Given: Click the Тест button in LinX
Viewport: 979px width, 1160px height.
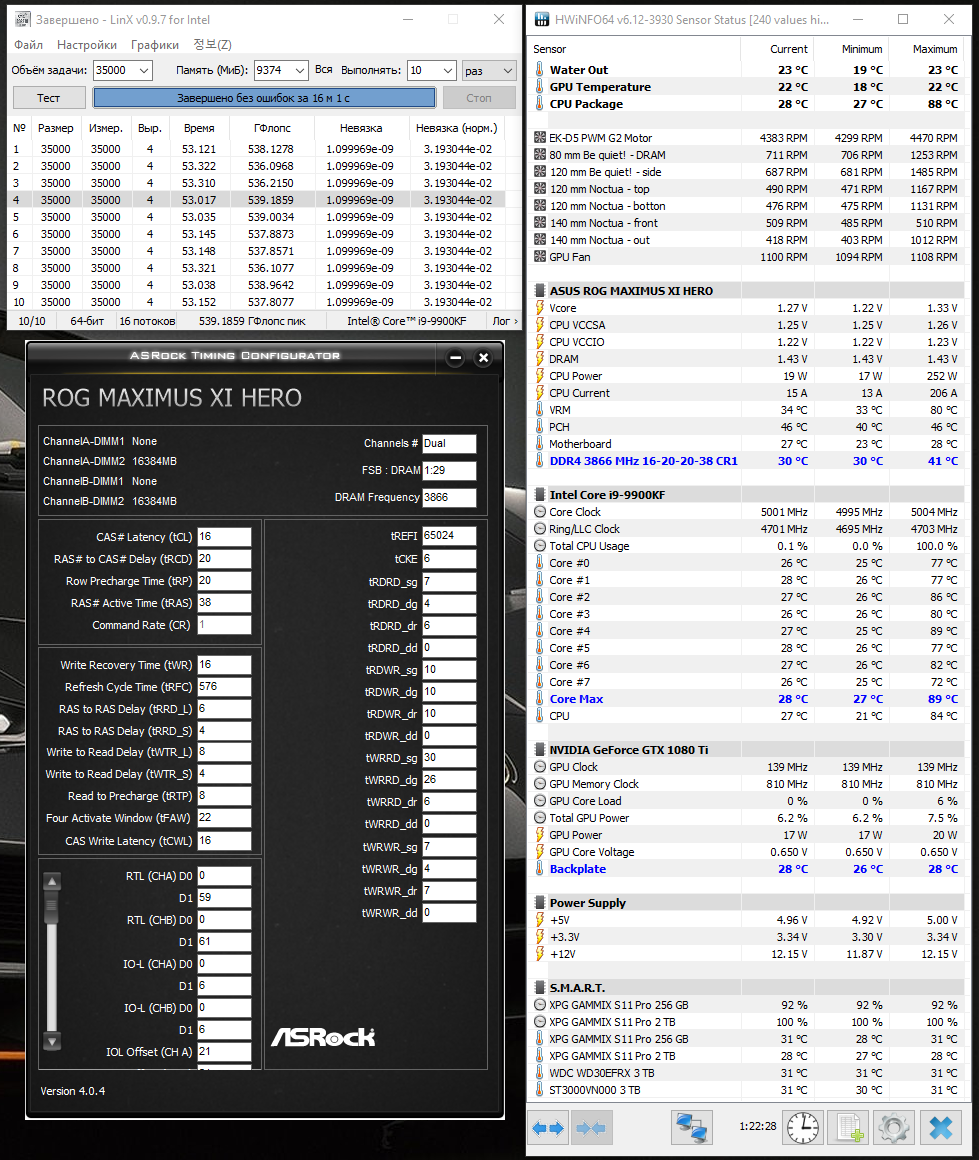Looking at the screenshot, I should (x=48, y=98).
